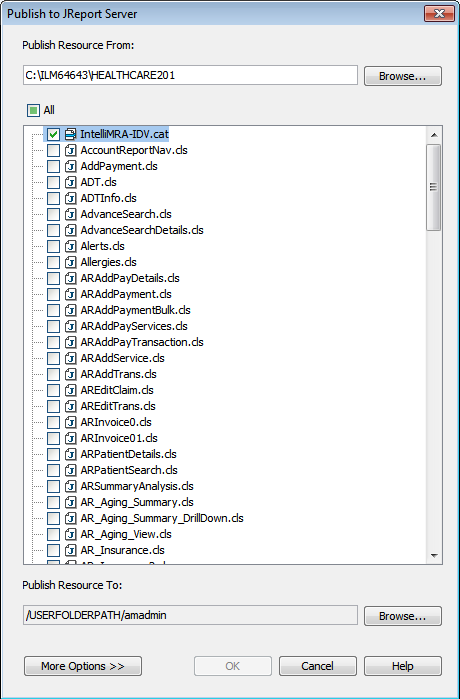The width and height of the screenshot is (460, 699).
Task: Toggle the All checkbox
Action: pyautogui.click(x=33, y=110)
